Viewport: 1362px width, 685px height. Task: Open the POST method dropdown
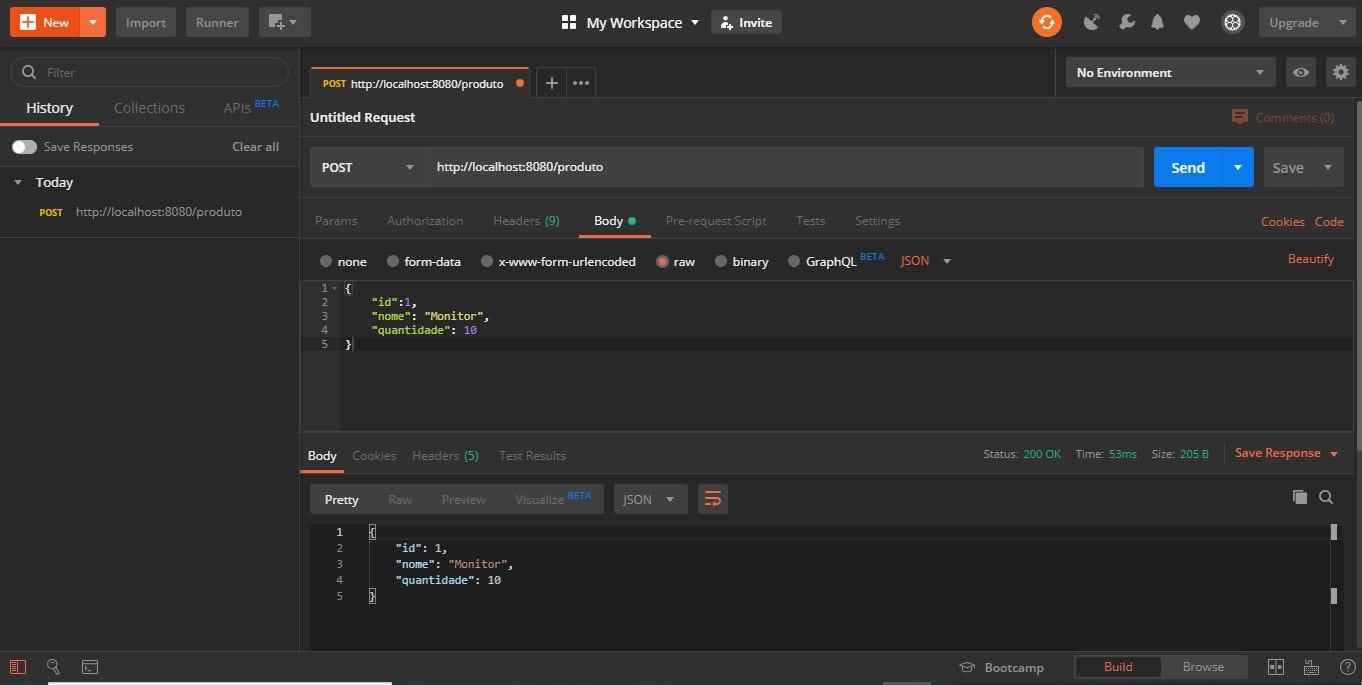click(367, 167)
